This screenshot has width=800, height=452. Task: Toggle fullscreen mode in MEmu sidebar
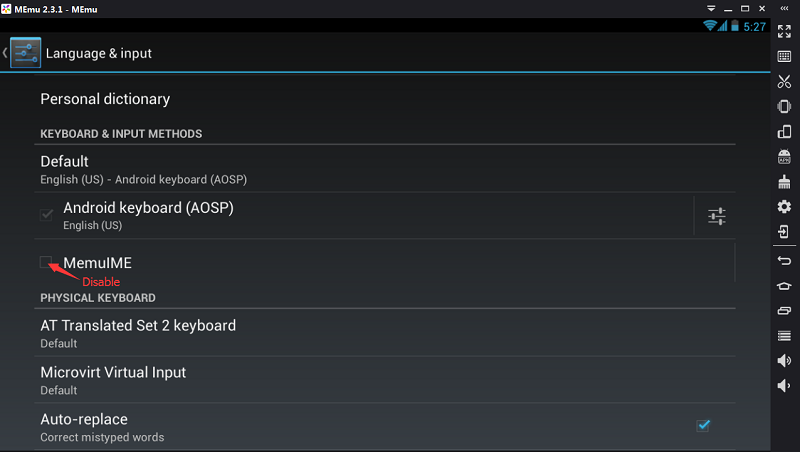point(784,31)
